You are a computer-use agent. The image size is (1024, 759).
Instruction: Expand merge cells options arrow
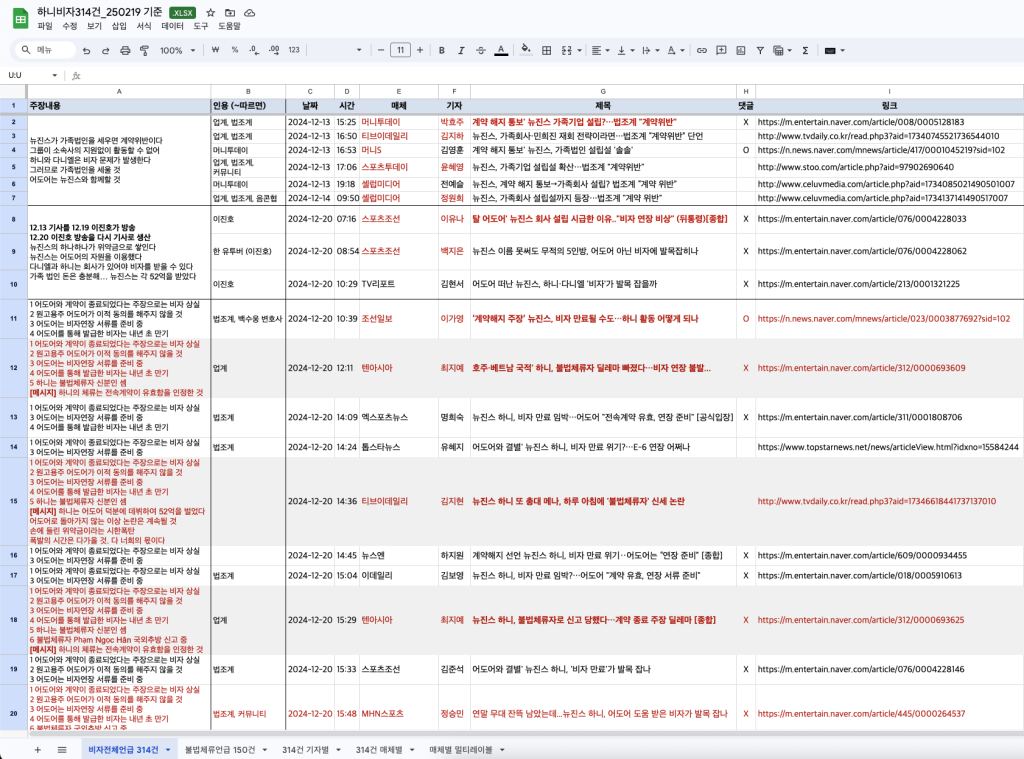click(579, 50)
